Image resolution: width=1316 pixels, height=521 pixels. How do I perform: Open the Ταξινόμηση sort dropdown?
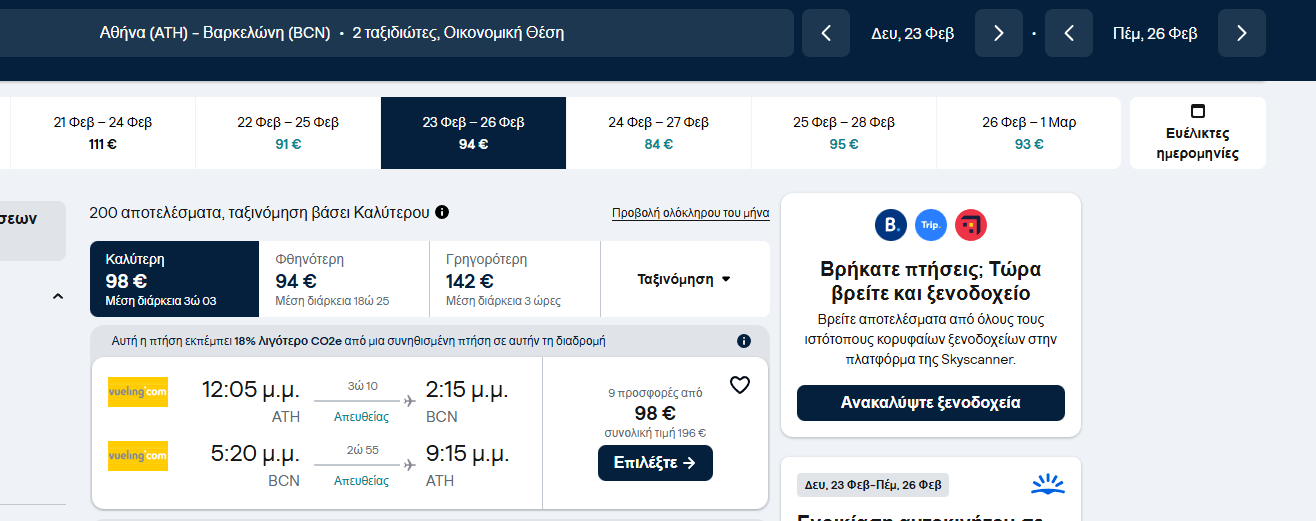pyautogui.click(x=684, y=280)
